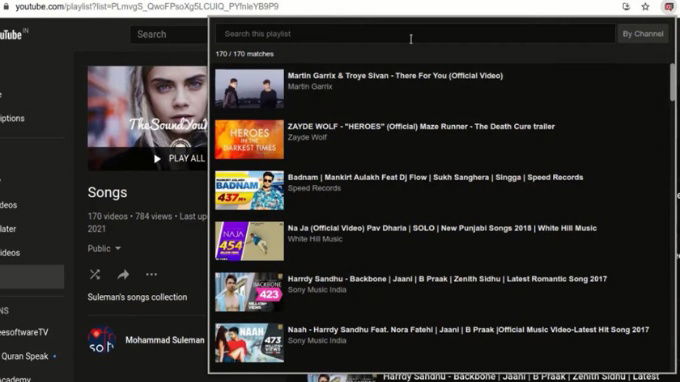Click the Songs playlist title
The width and height of the screenshot is (680, 382).
(x=107, y=192)
